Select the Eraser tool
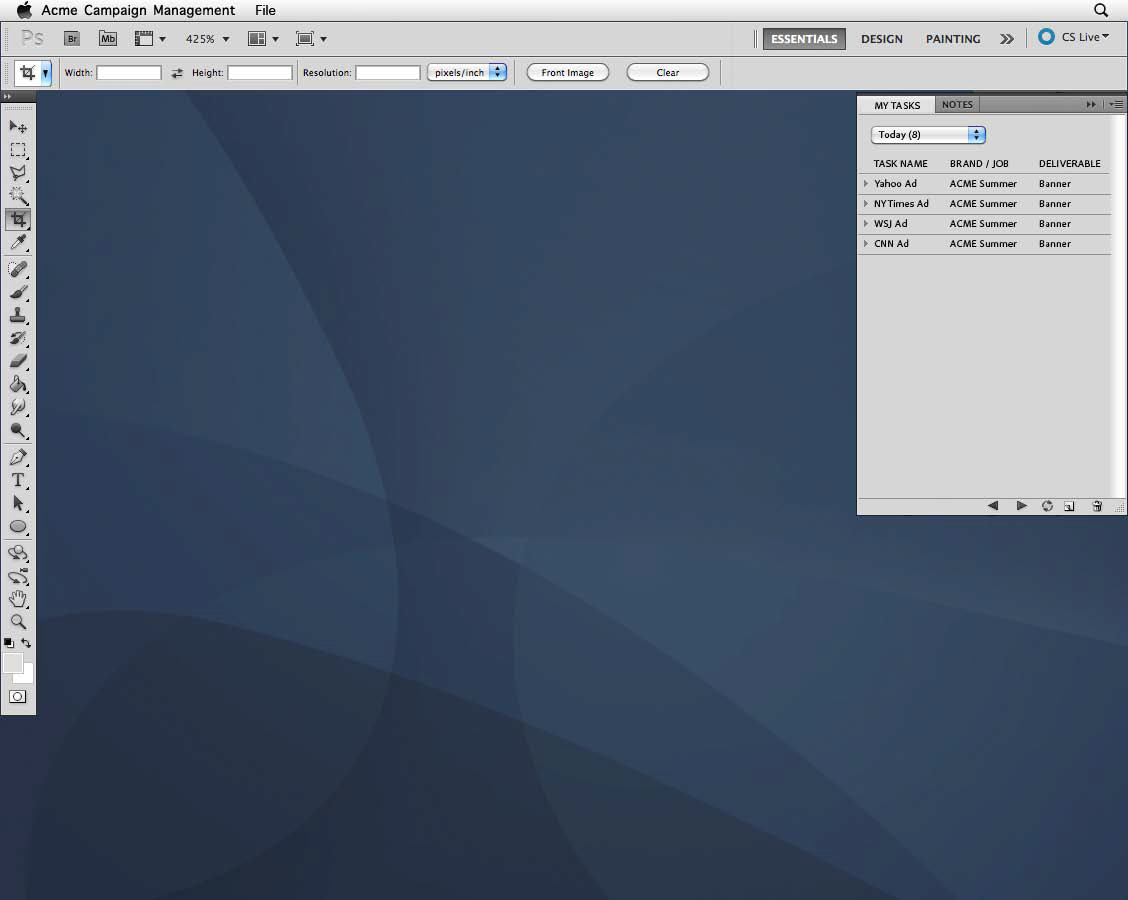Screen dimensions: 1128x900 [x=18, y=361]
